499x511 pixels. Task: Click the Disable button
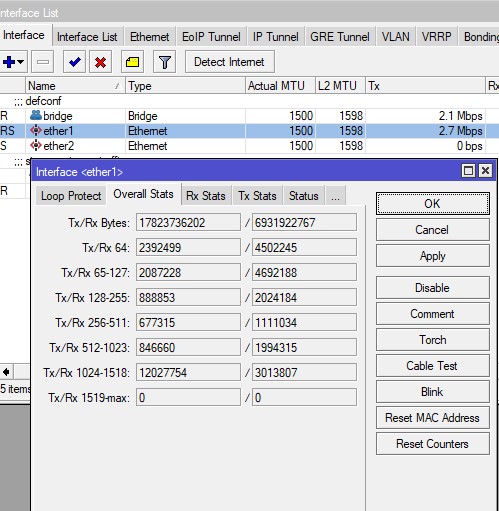pyautogui.click(x=433, y=288)
